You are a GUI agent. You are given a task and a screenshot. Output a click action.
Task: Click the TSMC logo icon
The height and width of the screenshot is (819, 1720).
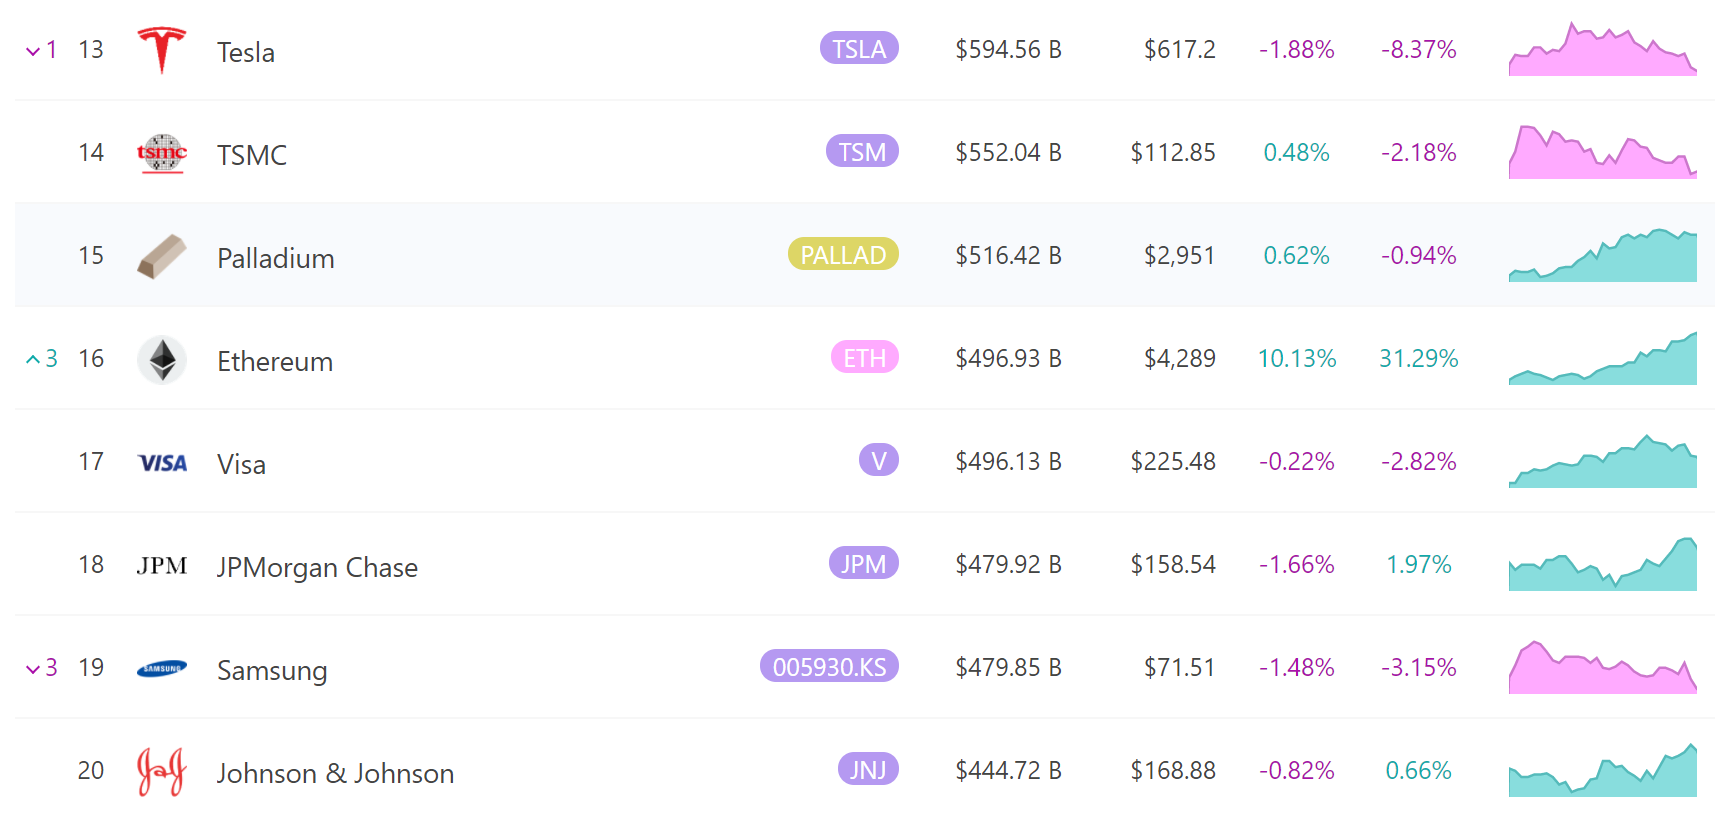click(x=161, y=153)
